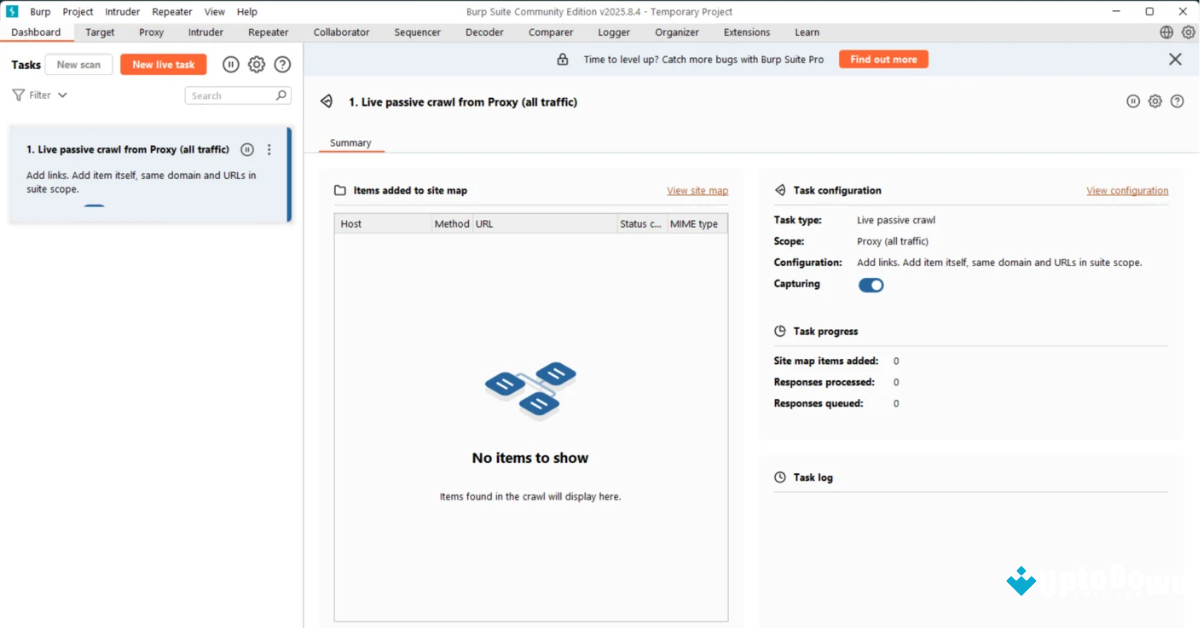The height and width of the screenshot is (628, 1200).
Task: Pause the crawl using the pause icon near task settings
Action: click(x=1133, y=101)
